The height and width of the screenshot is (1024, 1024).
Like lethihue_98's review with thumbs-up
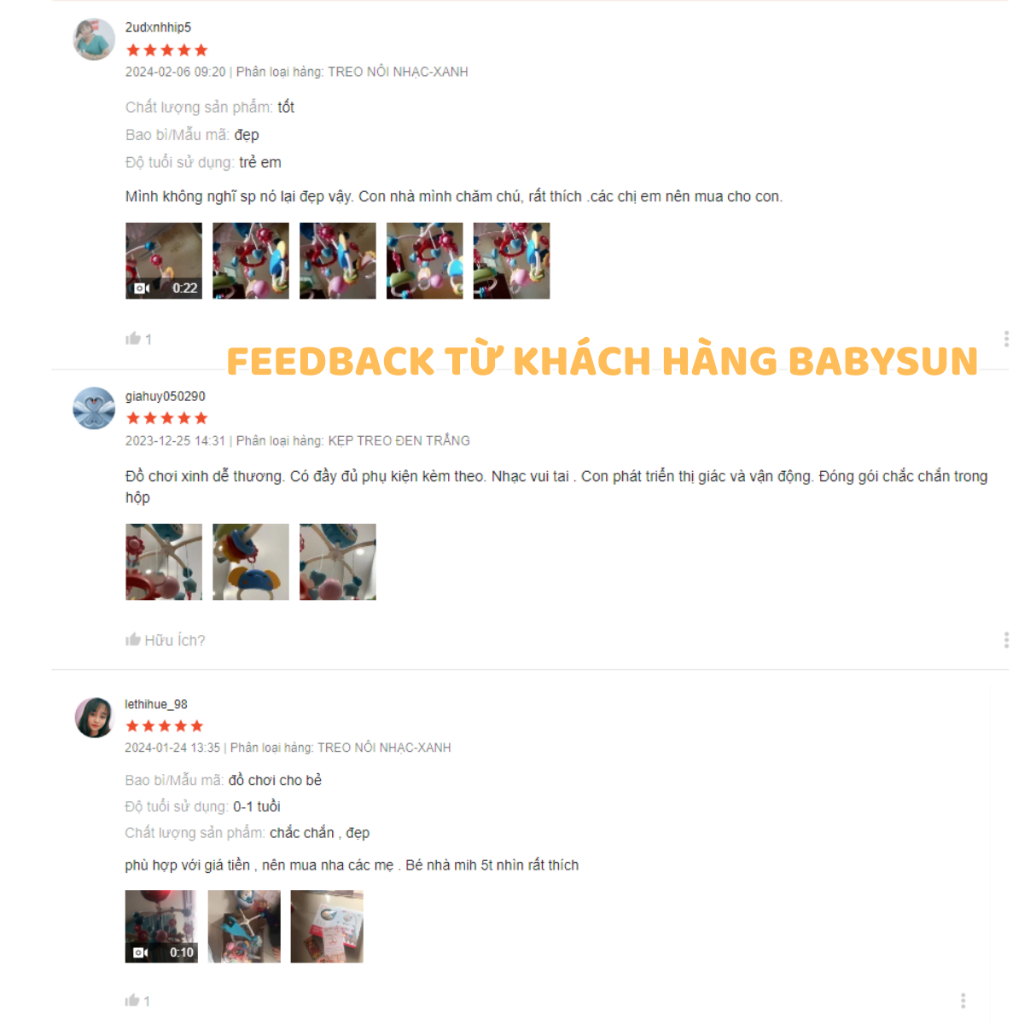132,1000
